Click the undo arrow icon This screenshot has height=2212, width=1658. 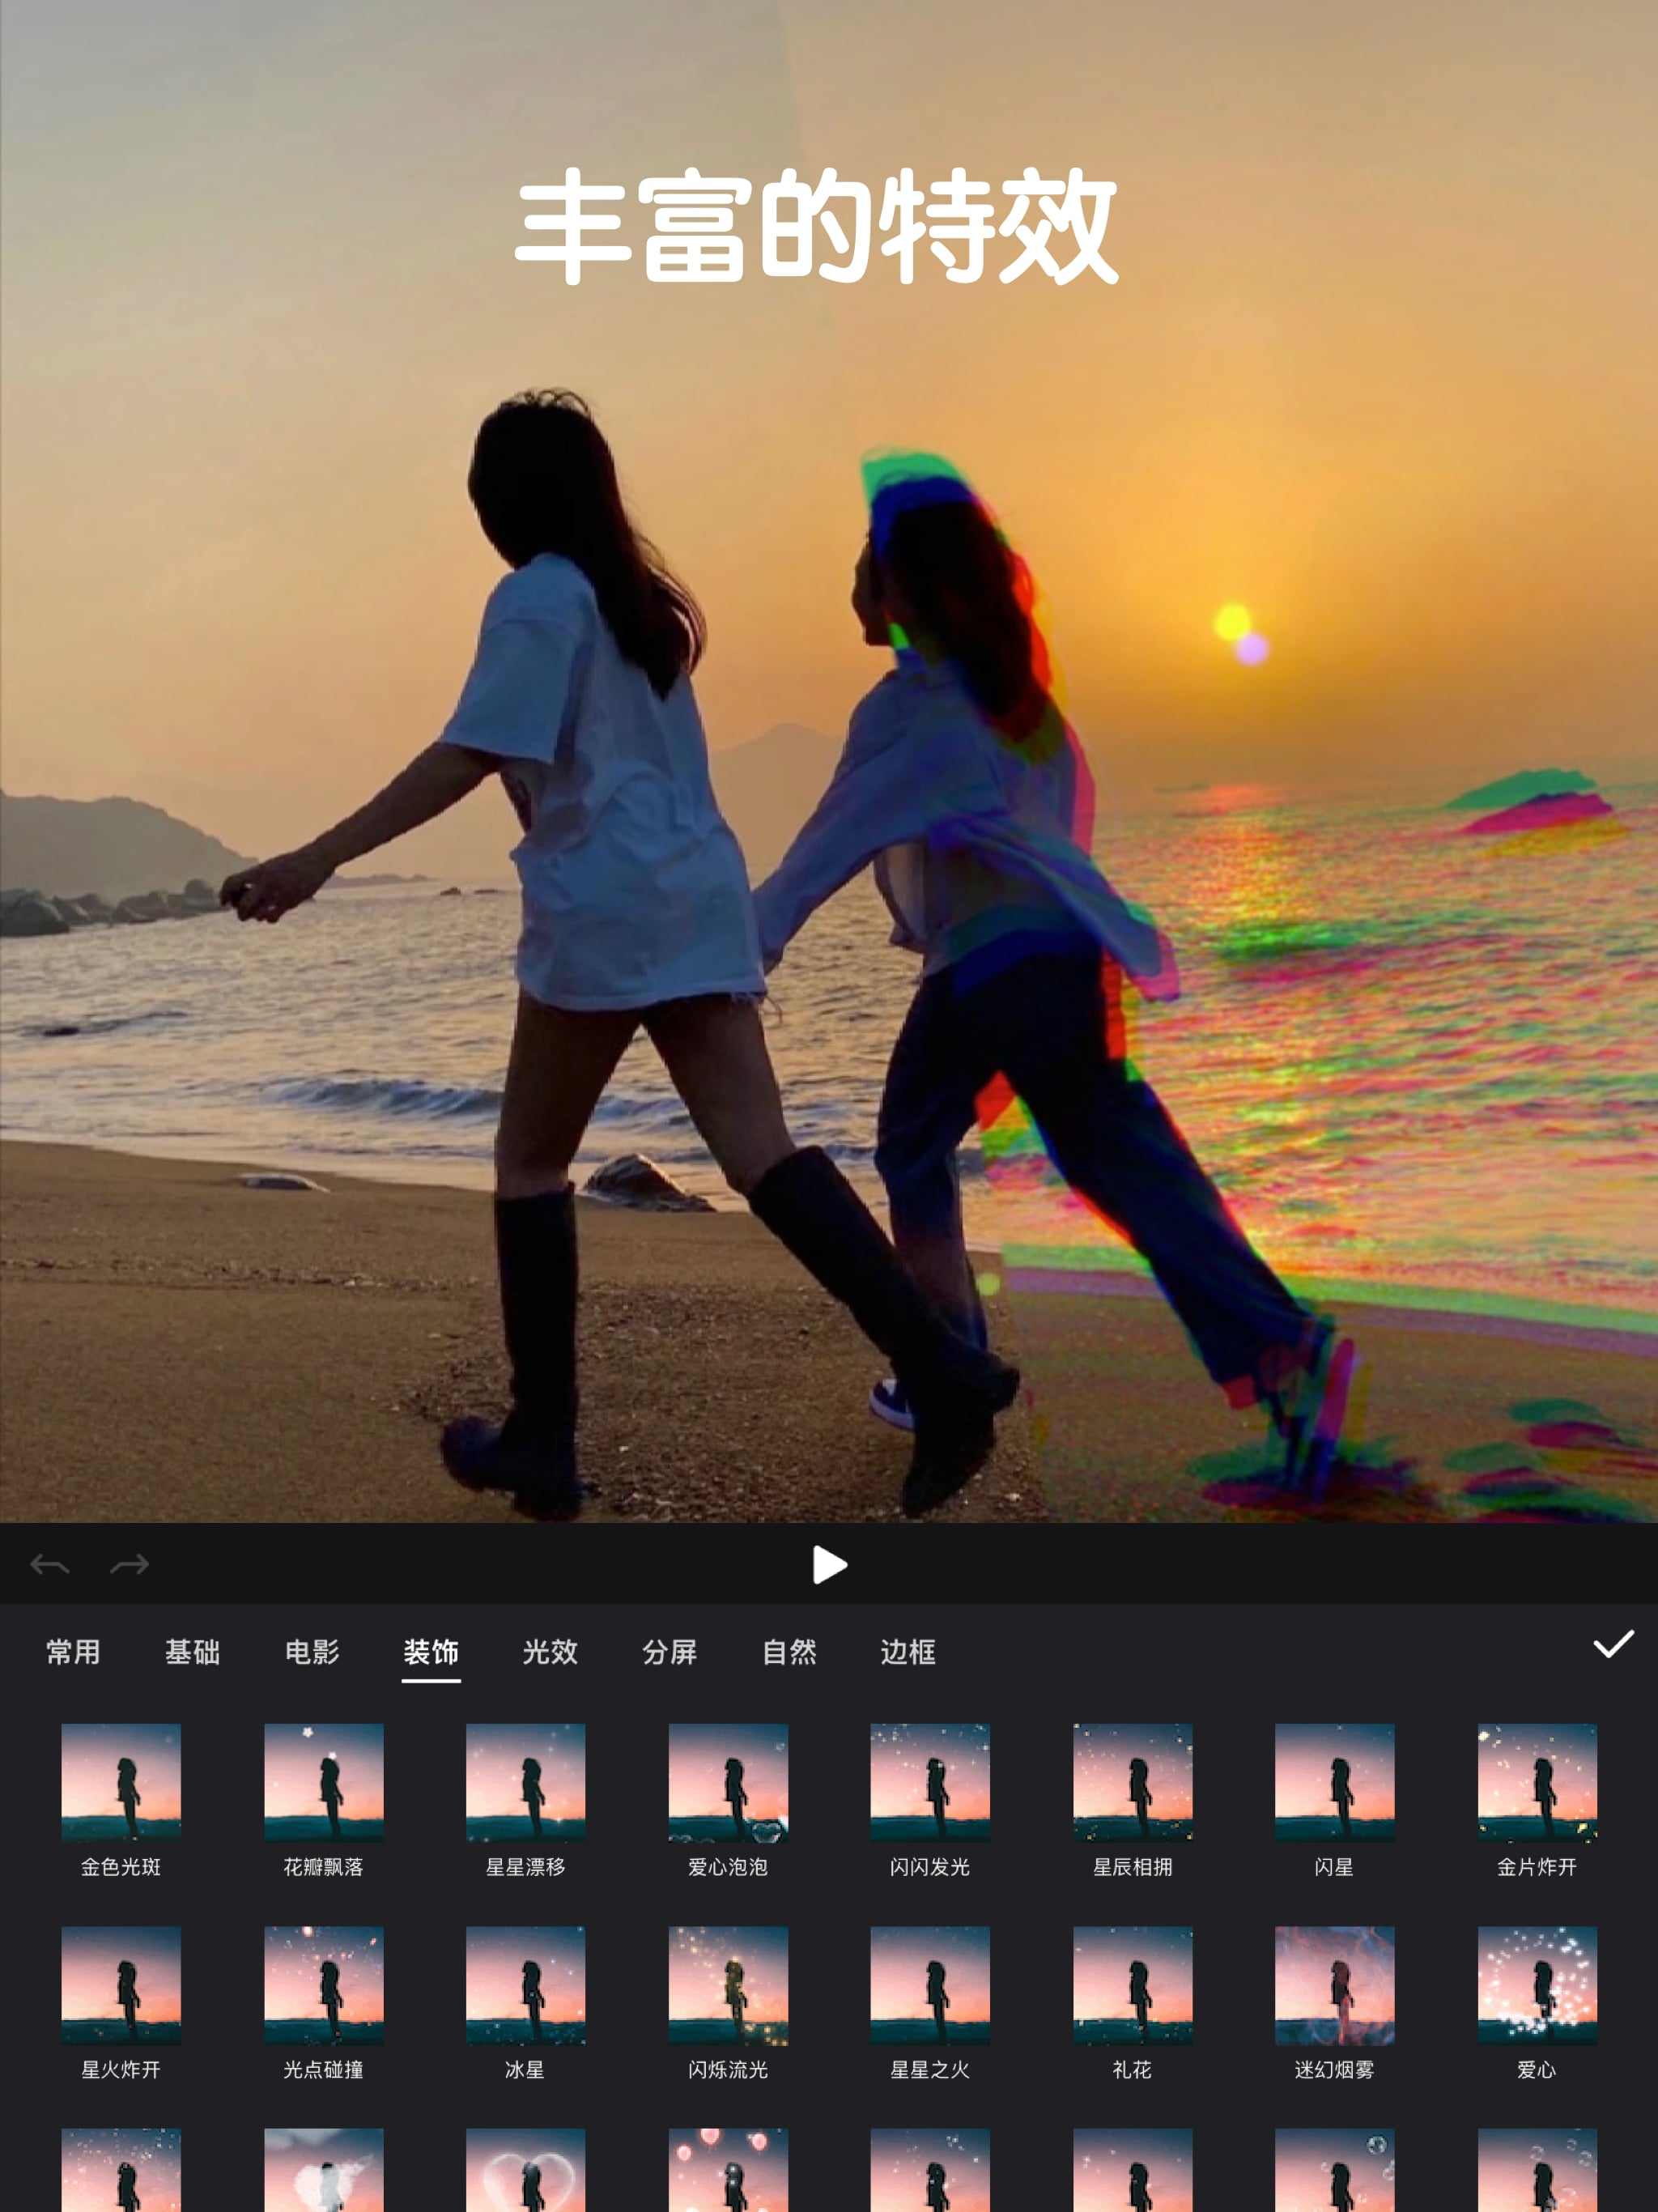tap(50, 1564)
